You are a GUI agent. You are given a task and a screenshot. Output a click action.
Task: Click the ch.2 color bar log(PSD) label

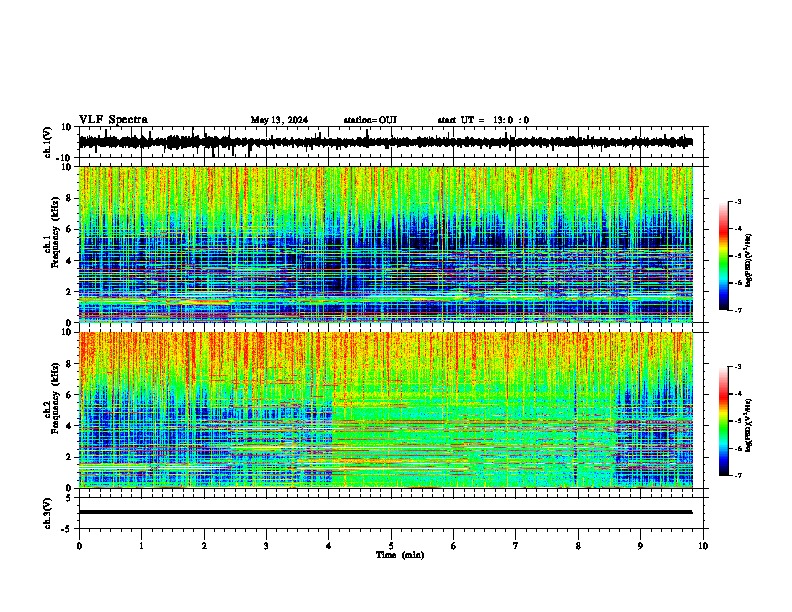click(748, 425)
